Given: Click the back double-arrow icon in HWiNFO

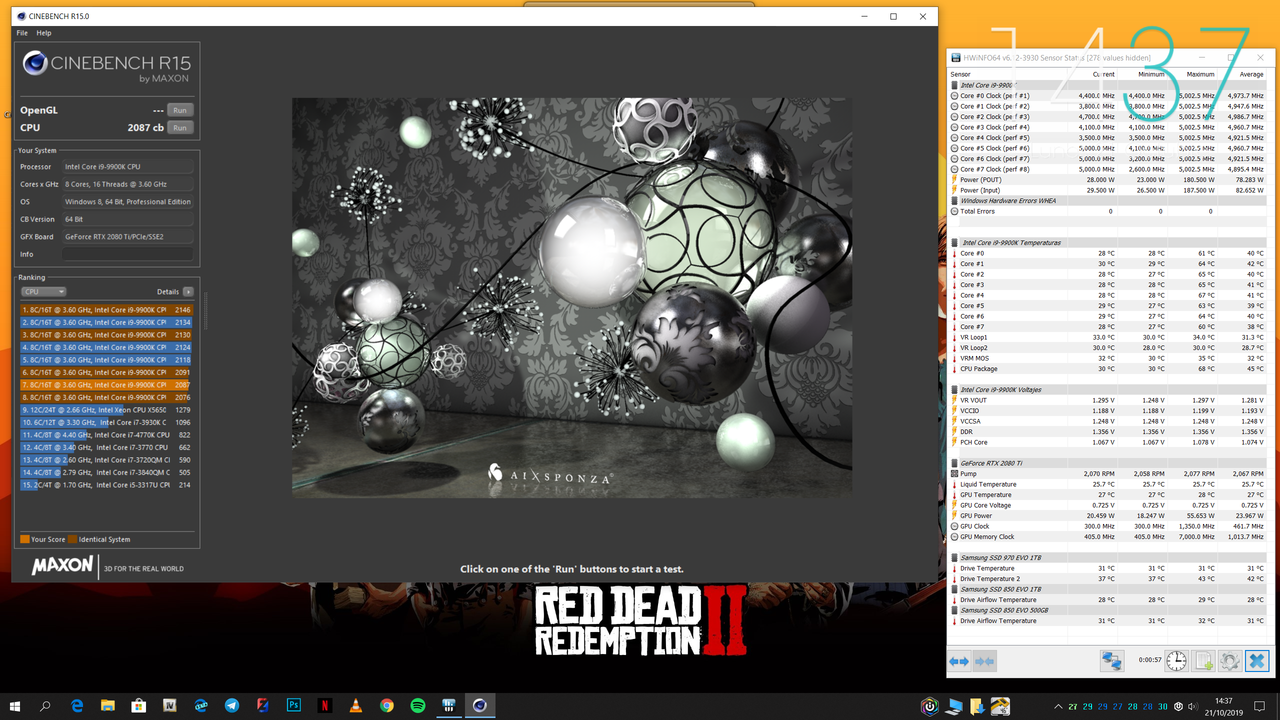Looking at the screenshot, I should tap(960, 660).
